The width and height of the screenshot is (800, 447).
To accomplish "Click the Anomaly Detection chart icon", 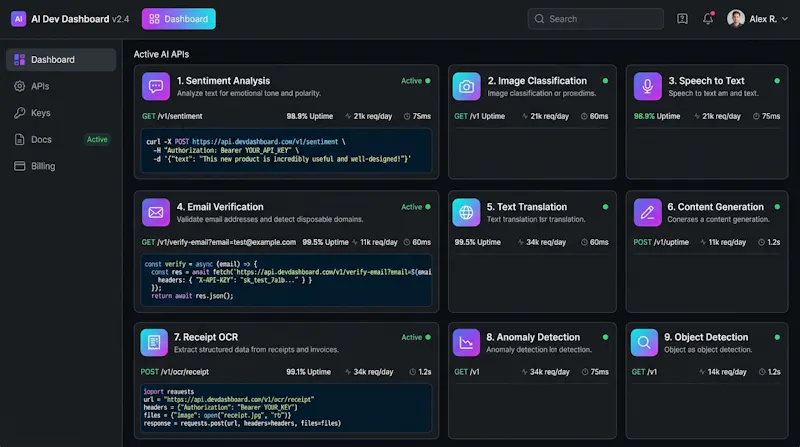I will pos(466,342).
